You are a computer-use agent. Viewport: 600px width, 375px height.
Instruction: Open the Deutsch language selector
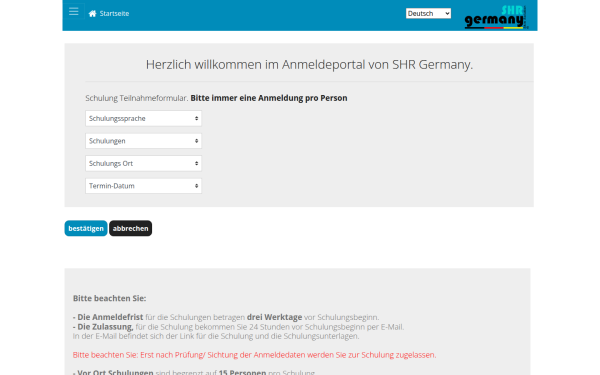pyautogui.click(x=428, y=13)
